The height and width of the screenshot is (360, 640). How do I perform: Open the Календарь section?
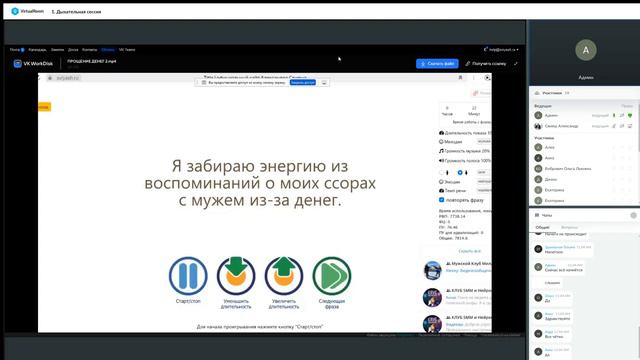click(38, 50)
